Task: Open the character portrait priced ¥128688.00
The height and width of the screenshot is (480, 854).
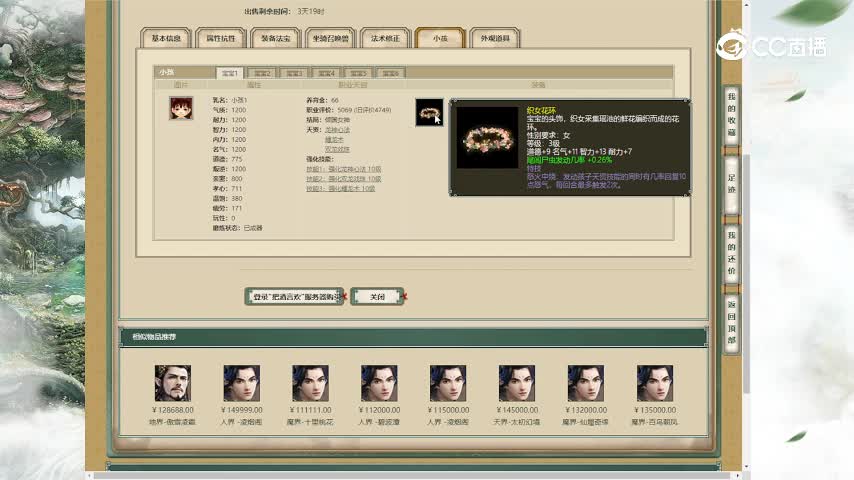Action: [x=173, y=384]
